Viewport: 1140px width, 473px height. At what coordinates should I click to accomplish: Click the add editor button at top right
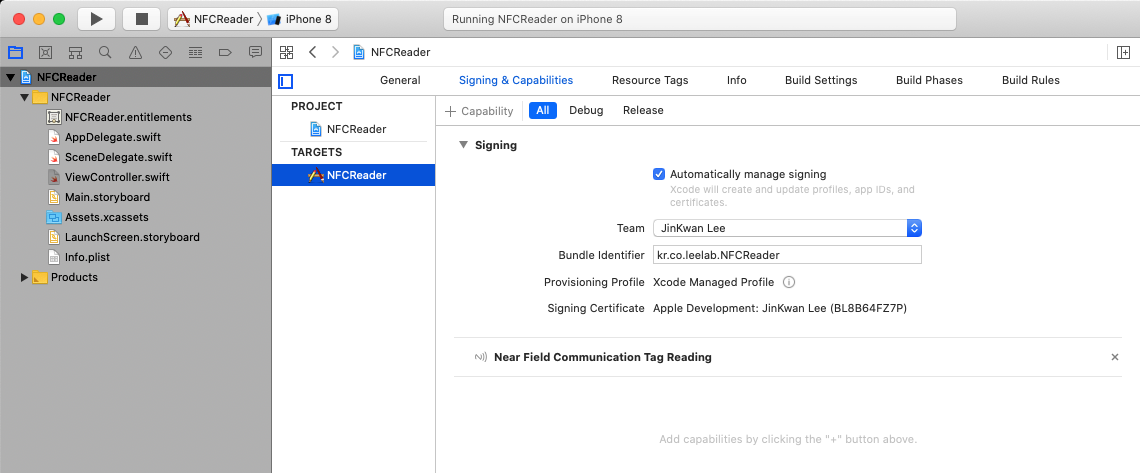[1123, 52]
